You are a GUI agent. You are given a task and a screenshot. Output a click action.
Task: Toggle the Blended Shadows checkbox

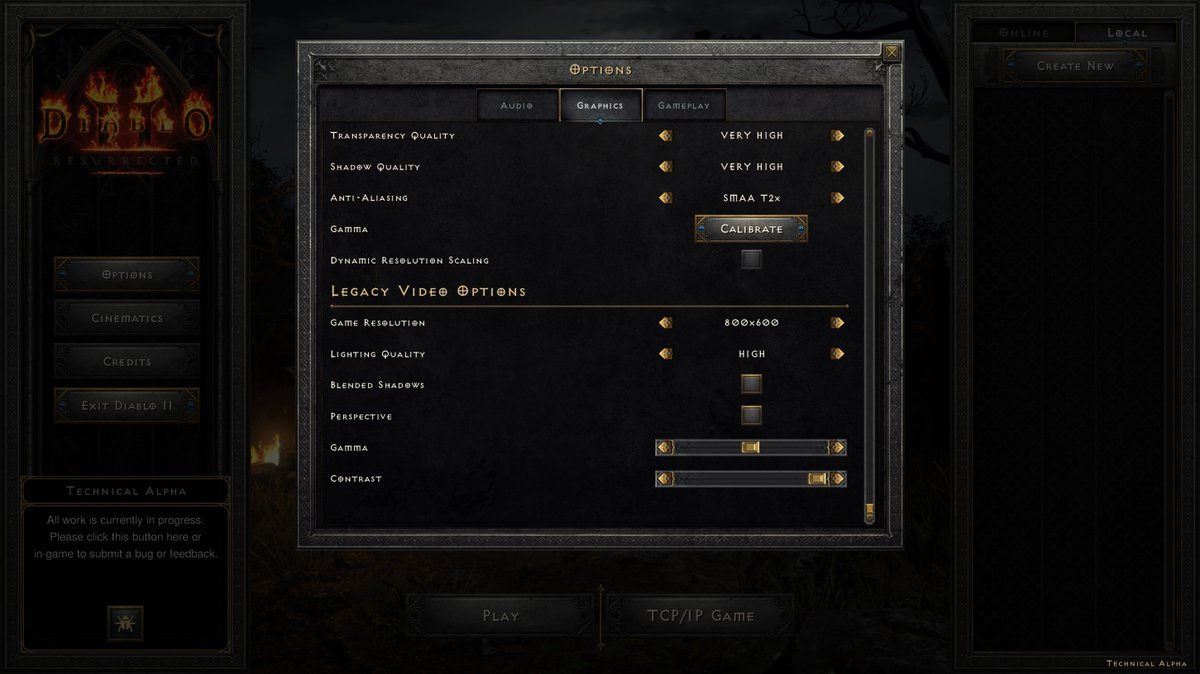751,384
